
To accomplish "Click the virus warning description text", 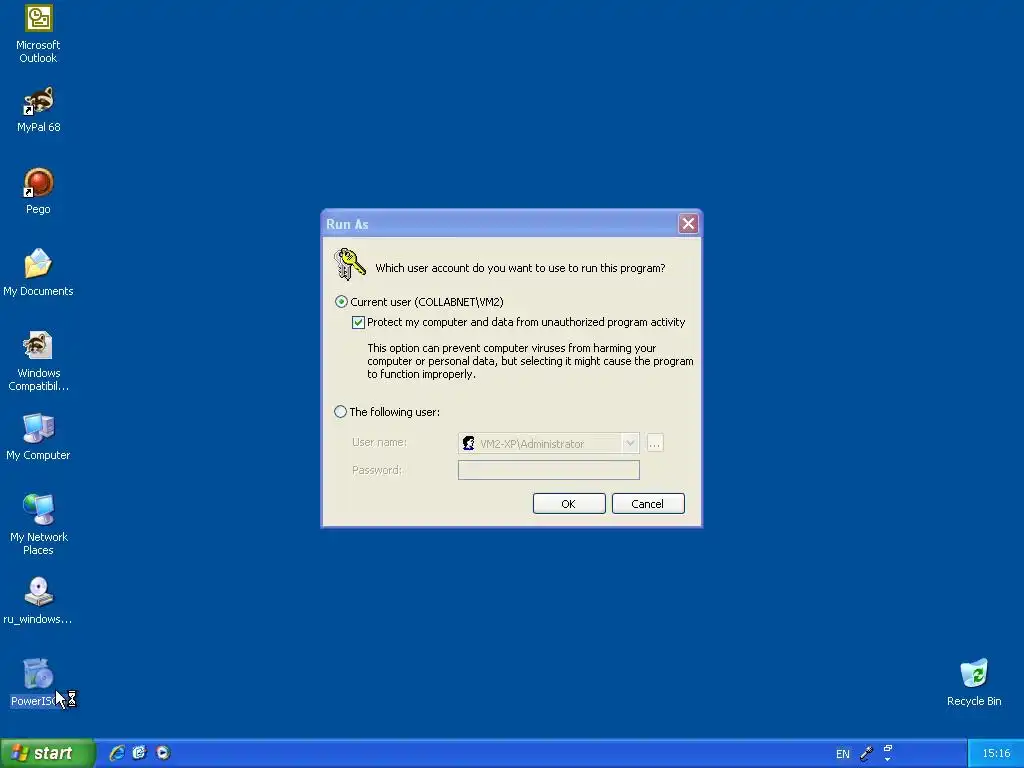I will pos(530,361).
